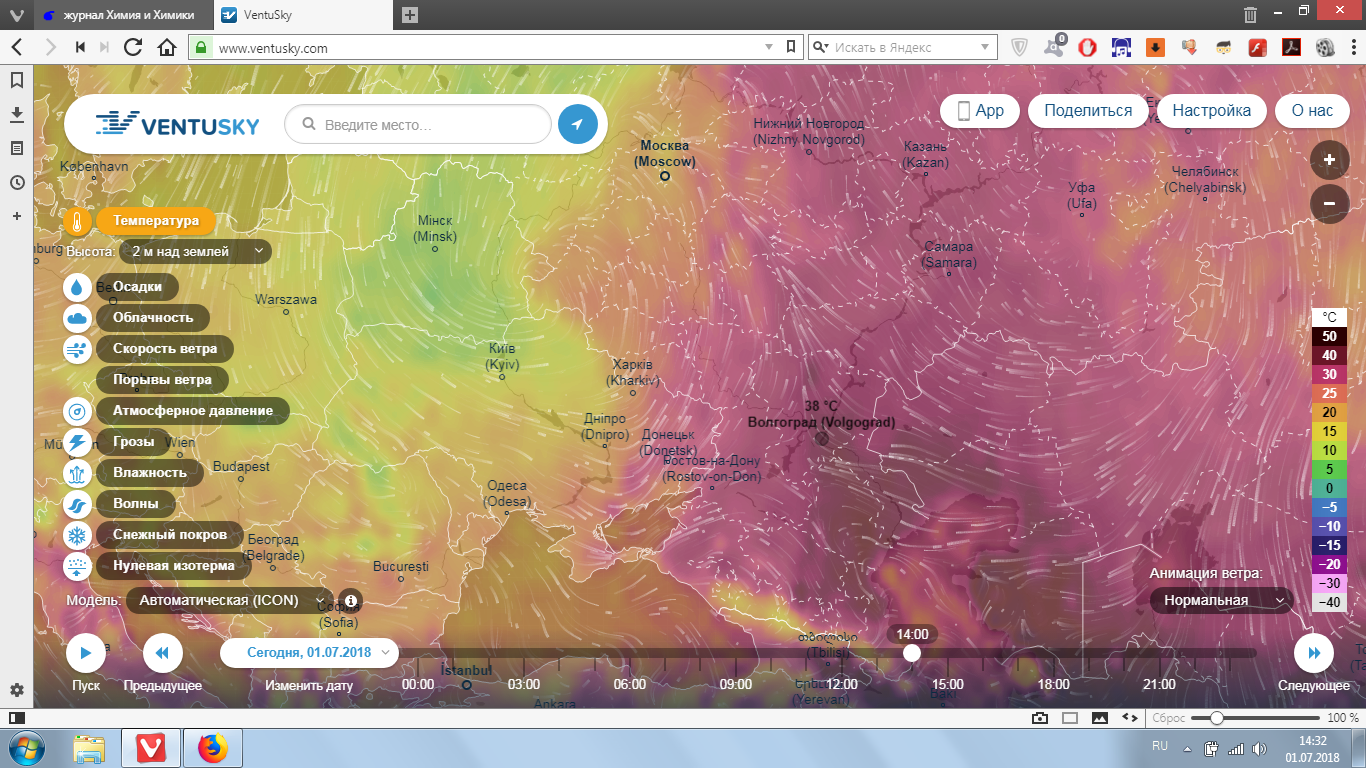The height and width of the screenshot is (768, 1366).
Task: Click the Поделиться button
Action: click(1088, 111)
